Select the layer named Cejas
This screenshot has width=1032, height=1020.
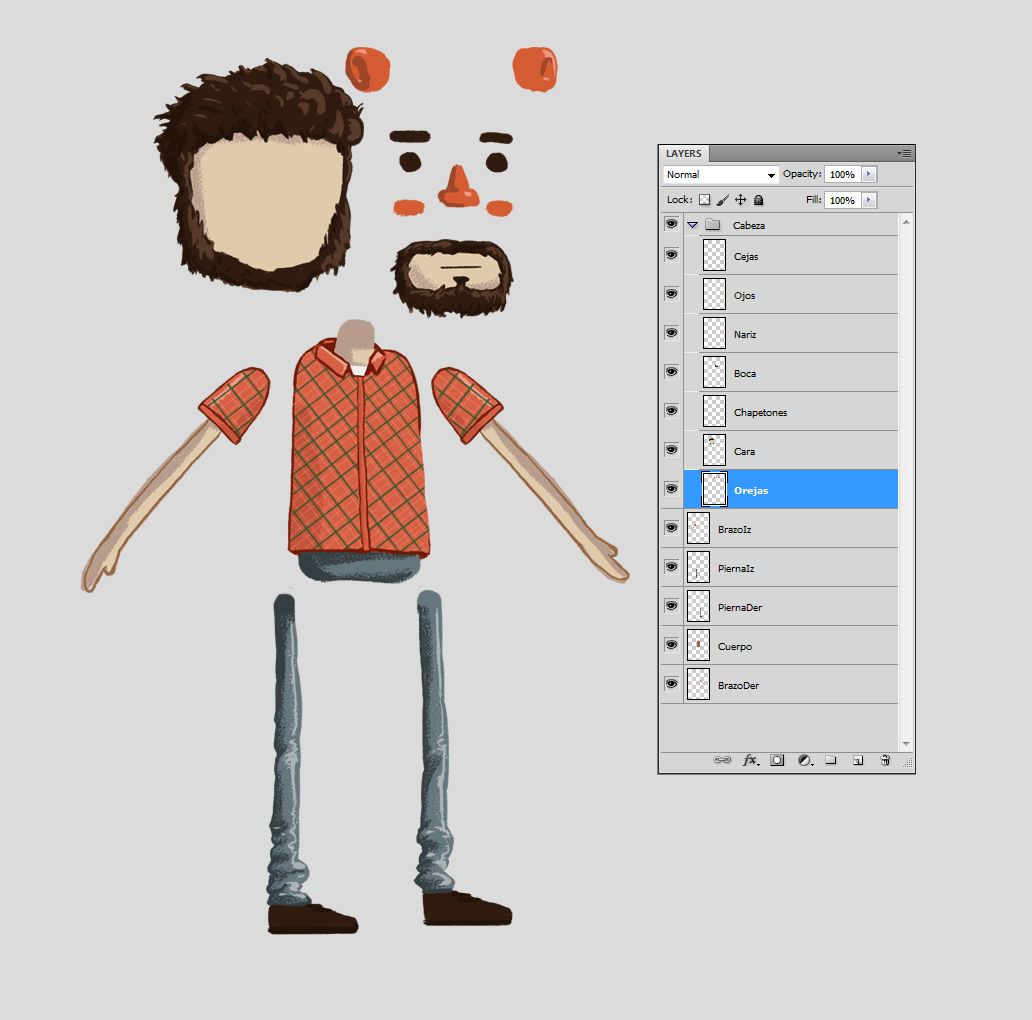(x=746, y=257)
